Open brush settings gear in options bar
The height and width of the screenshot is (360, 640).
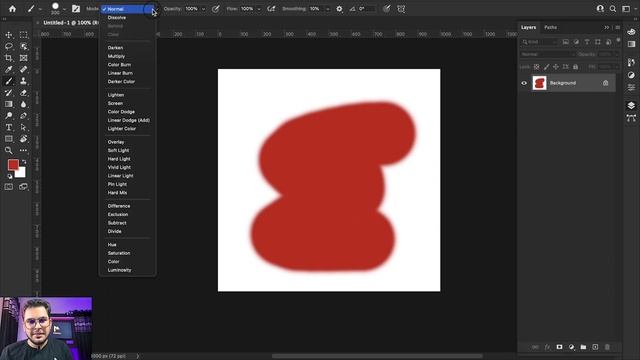coord(339,9)
